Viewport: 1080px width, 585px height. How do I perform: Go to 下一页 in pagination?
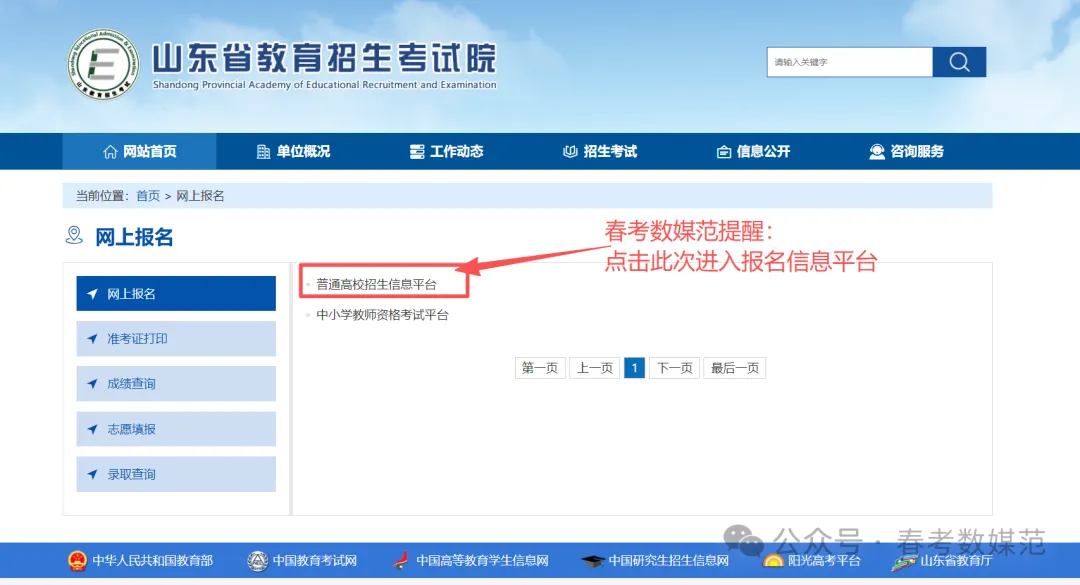click(x=674, y=368)
